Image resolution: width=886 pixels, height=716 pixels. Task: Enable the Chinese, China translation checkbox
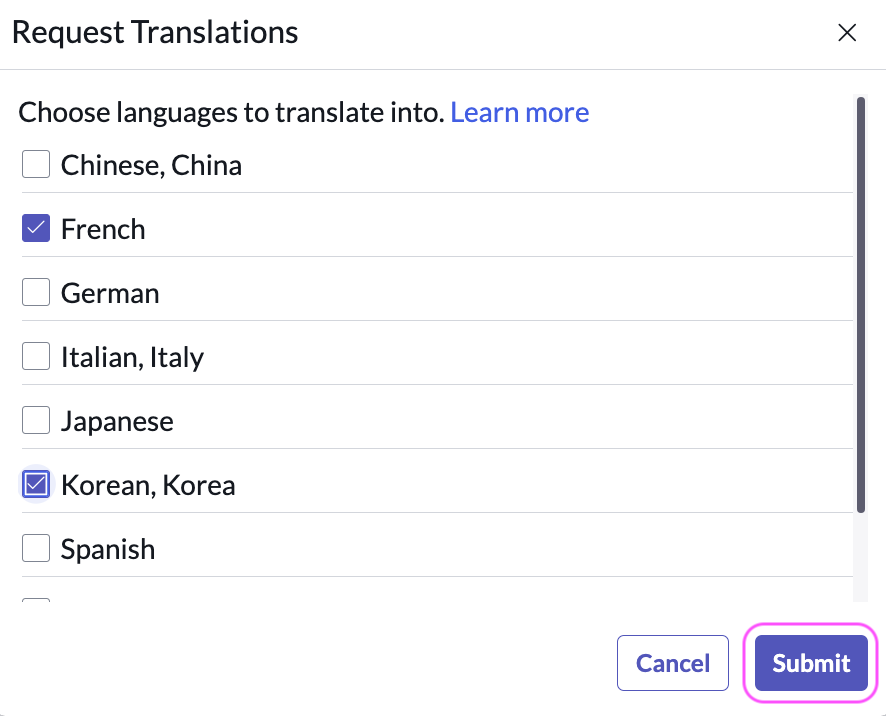pos(35,163)
